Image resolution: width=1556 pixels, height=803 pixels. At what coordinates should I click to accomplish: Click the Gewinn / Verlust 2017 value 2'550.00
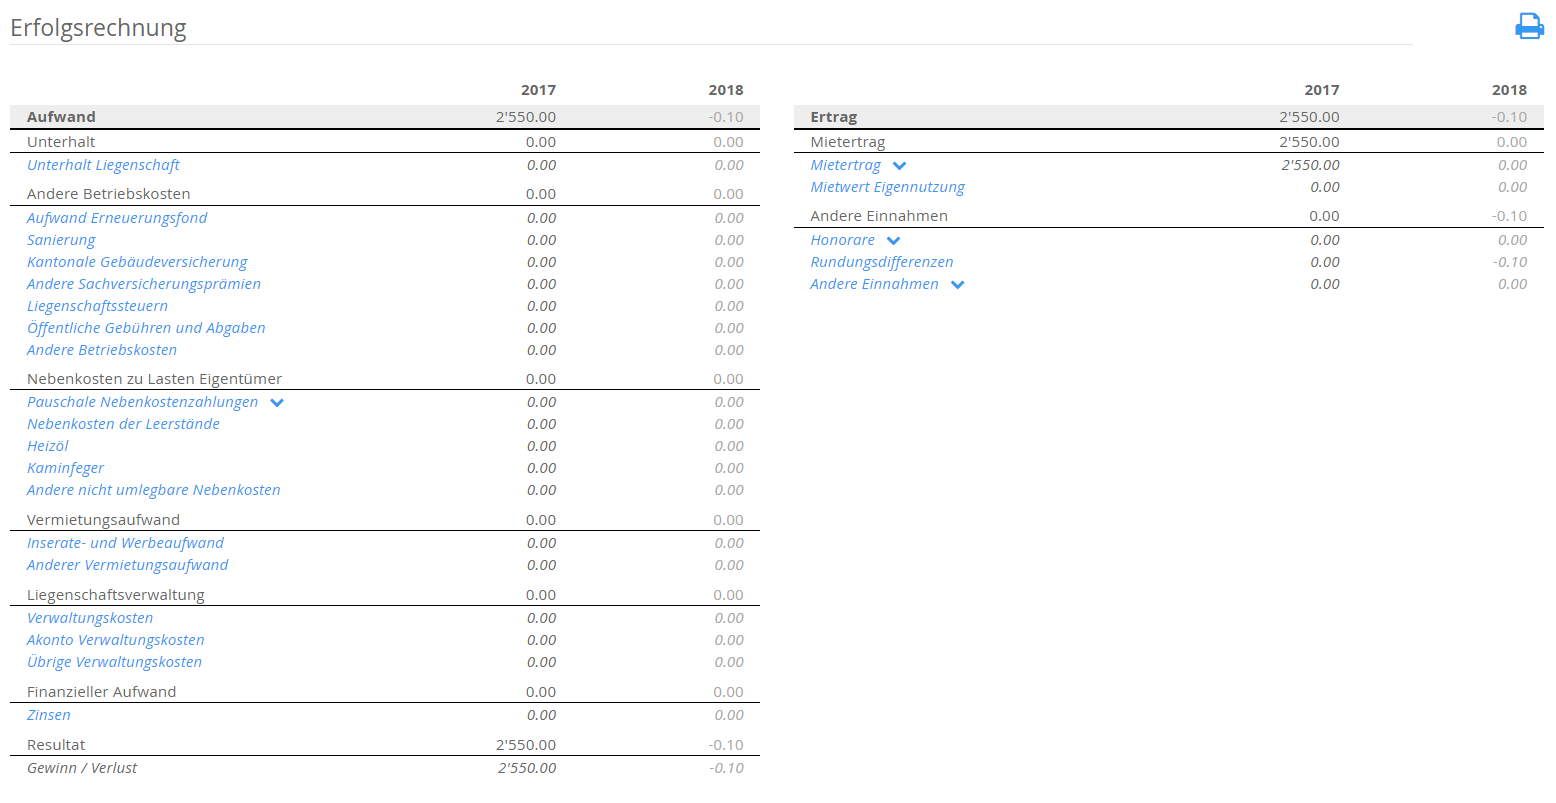tap(527, 768)
